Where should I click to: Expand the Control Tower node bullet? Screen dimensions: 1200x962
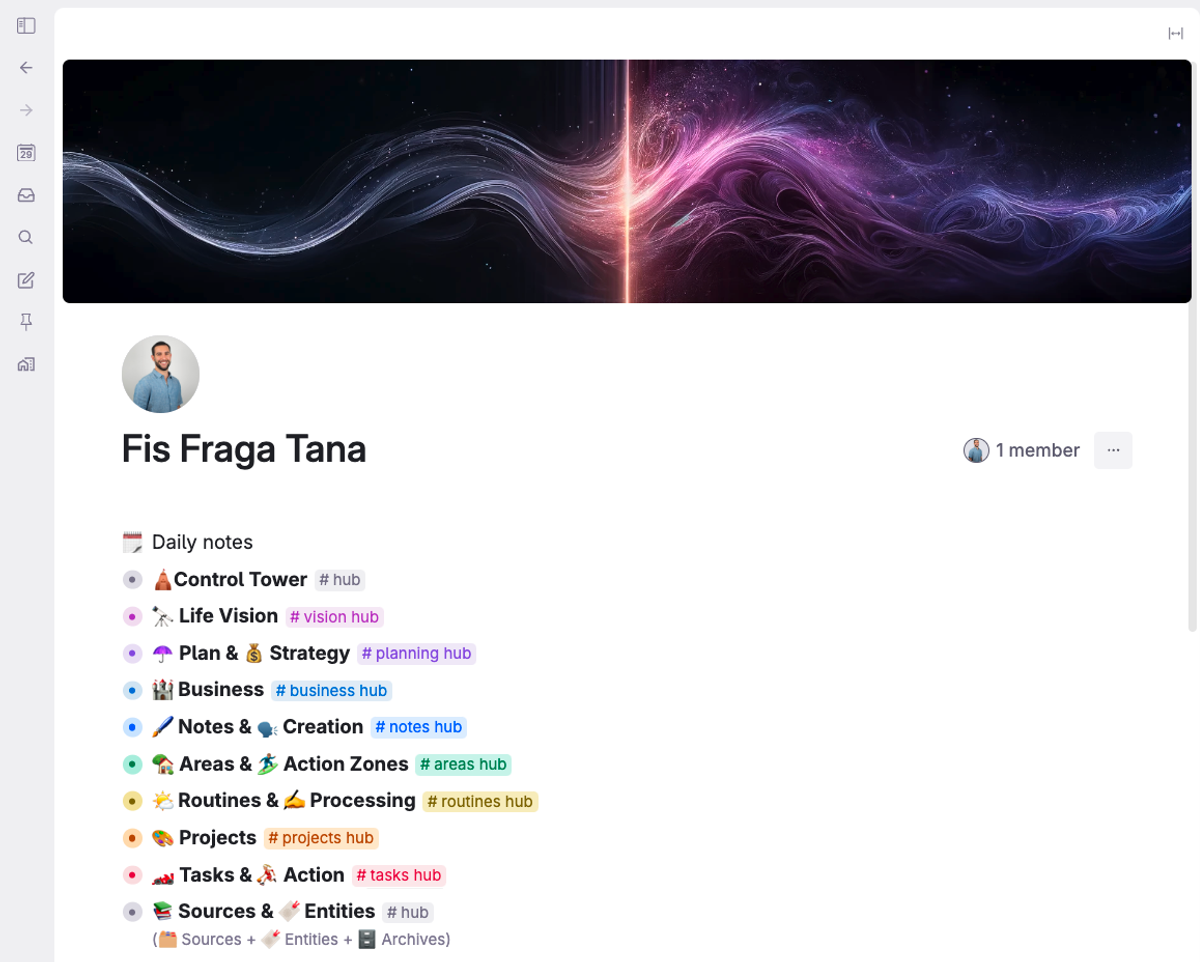(132, 580)
